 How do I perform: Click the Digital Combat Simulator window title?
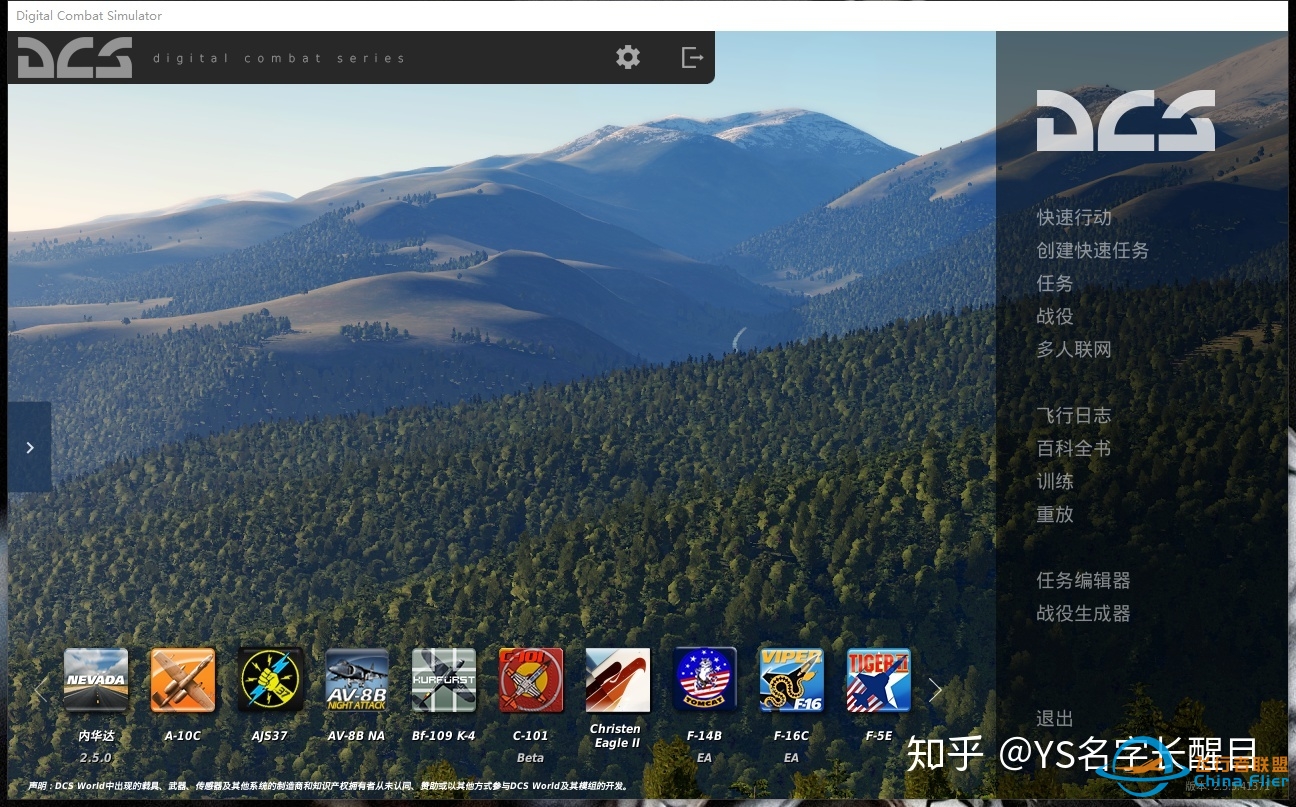coord(89,16)
